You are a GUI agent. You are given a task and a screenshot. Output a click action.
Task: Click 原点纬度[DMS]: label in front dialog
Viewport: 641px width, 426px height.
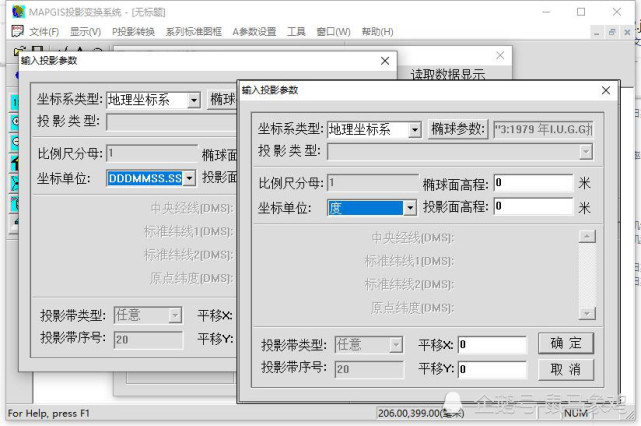click(412, 308)
